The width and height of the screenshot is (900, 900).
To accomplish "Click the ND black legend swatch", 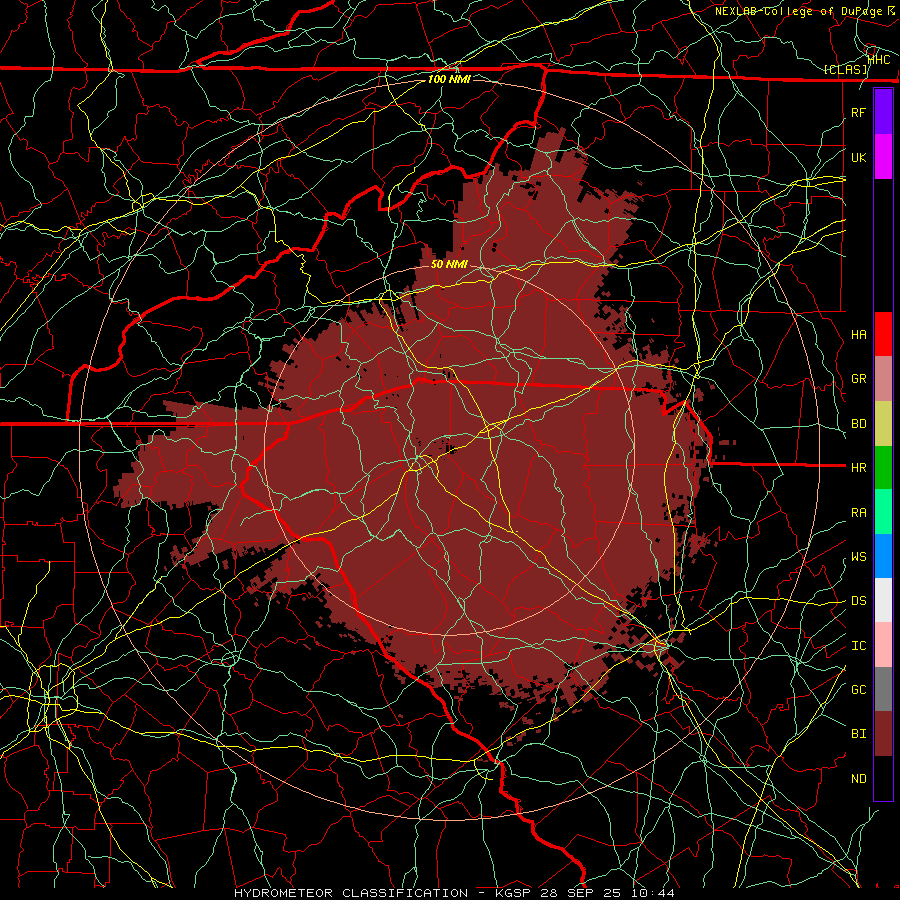I will coord(883,778).
